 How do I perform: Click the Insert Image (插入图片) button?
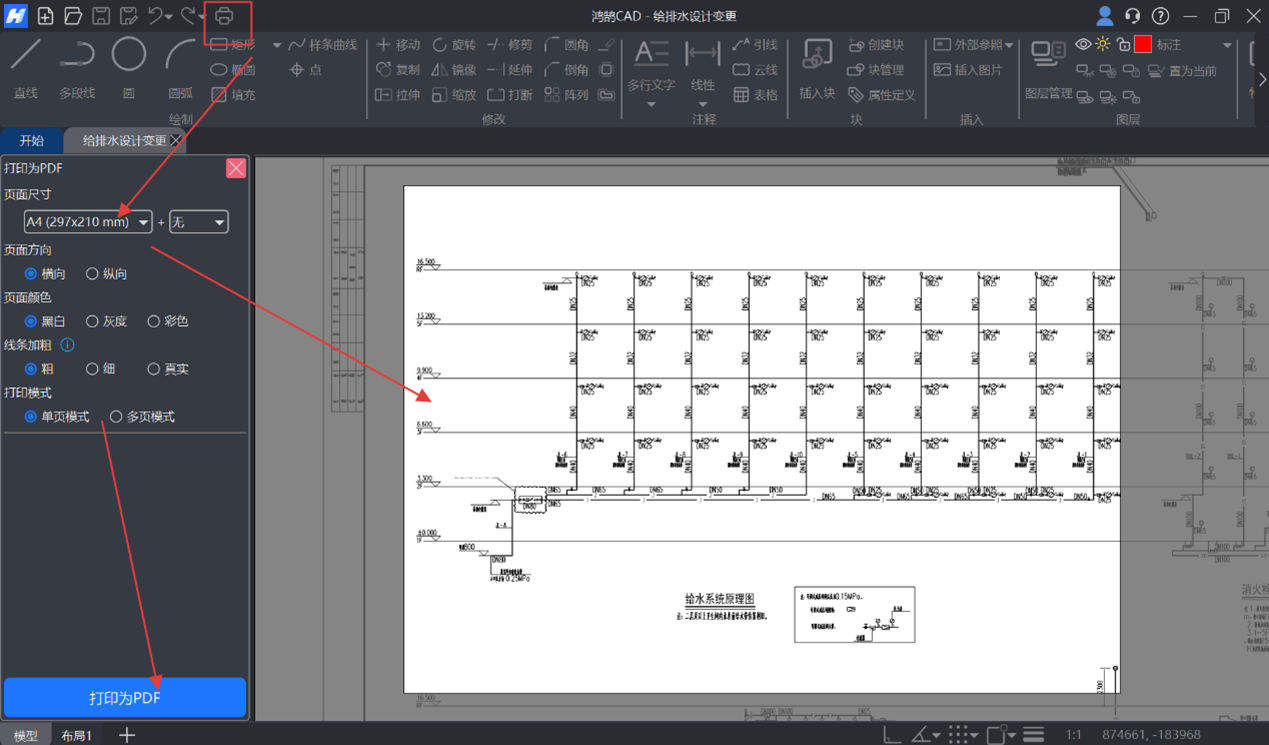(968, 70)
